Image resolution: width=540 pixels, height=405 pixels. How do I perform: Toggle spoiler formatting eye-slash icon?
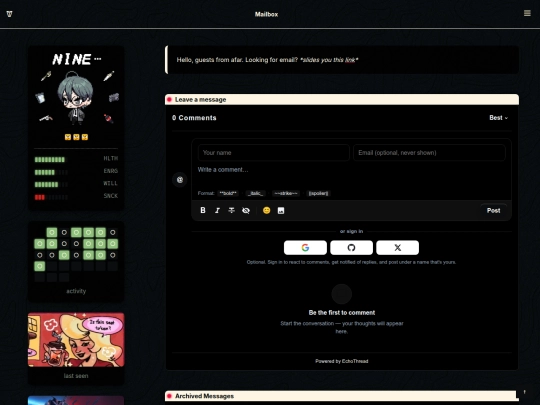coord(246,210)
